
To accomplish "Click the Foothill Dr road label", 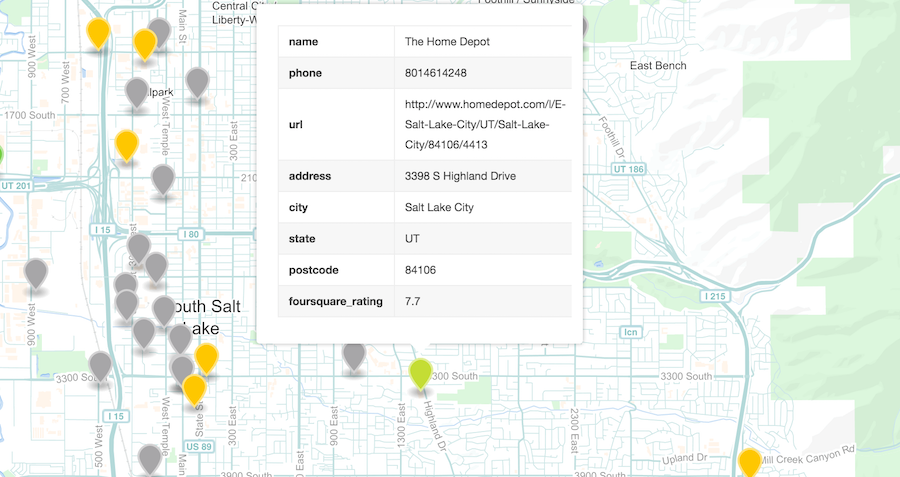I will point(612,138).
